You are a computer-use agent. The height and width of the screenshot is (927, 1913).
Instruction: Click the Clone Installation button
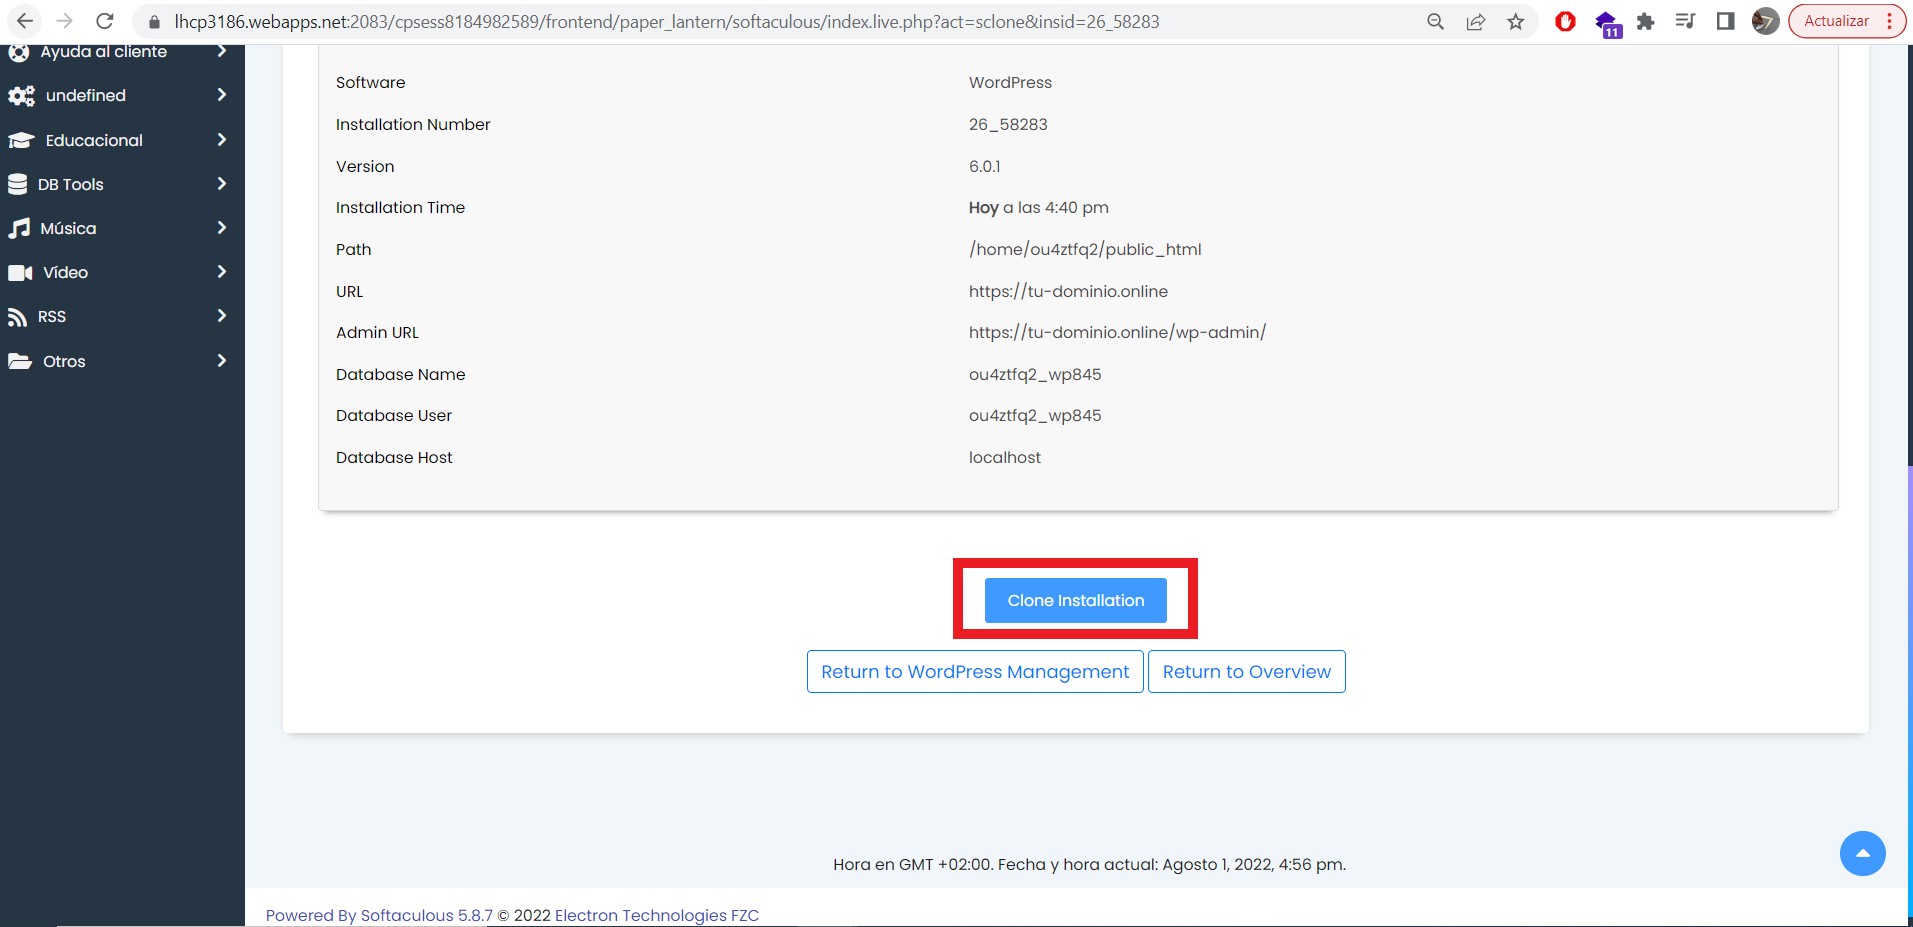click(1075, 600)
